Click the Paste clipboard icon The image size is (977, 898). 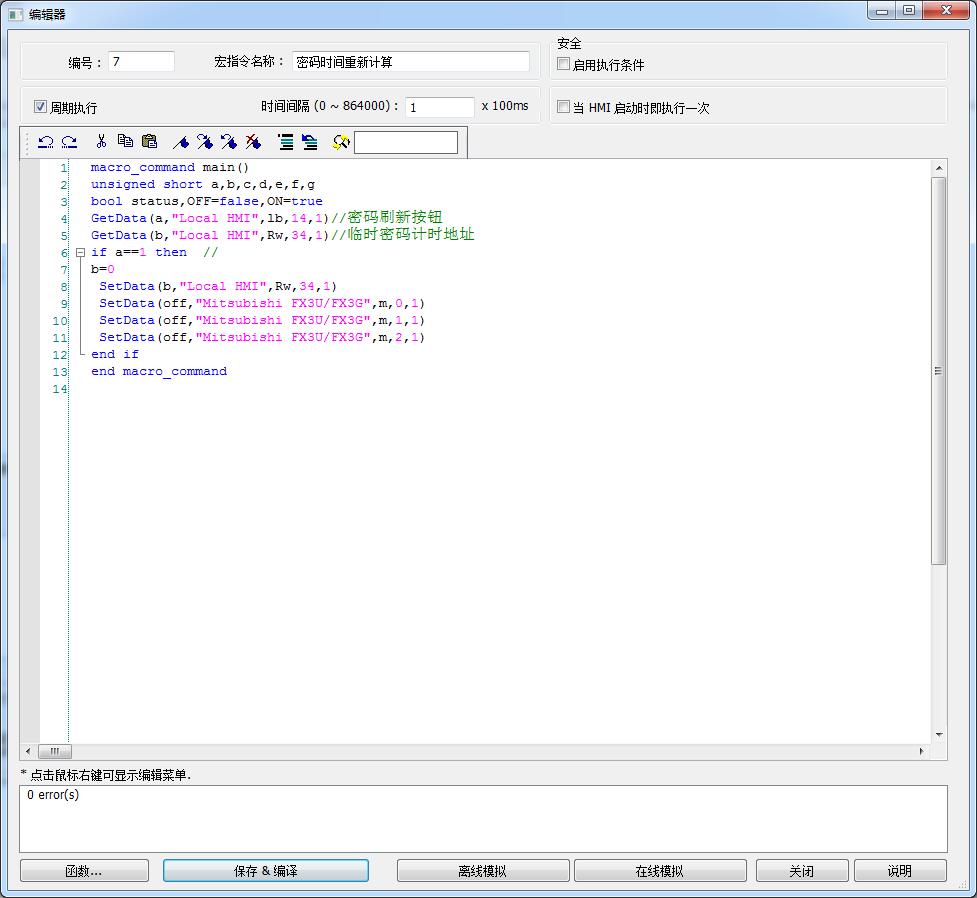149,142
